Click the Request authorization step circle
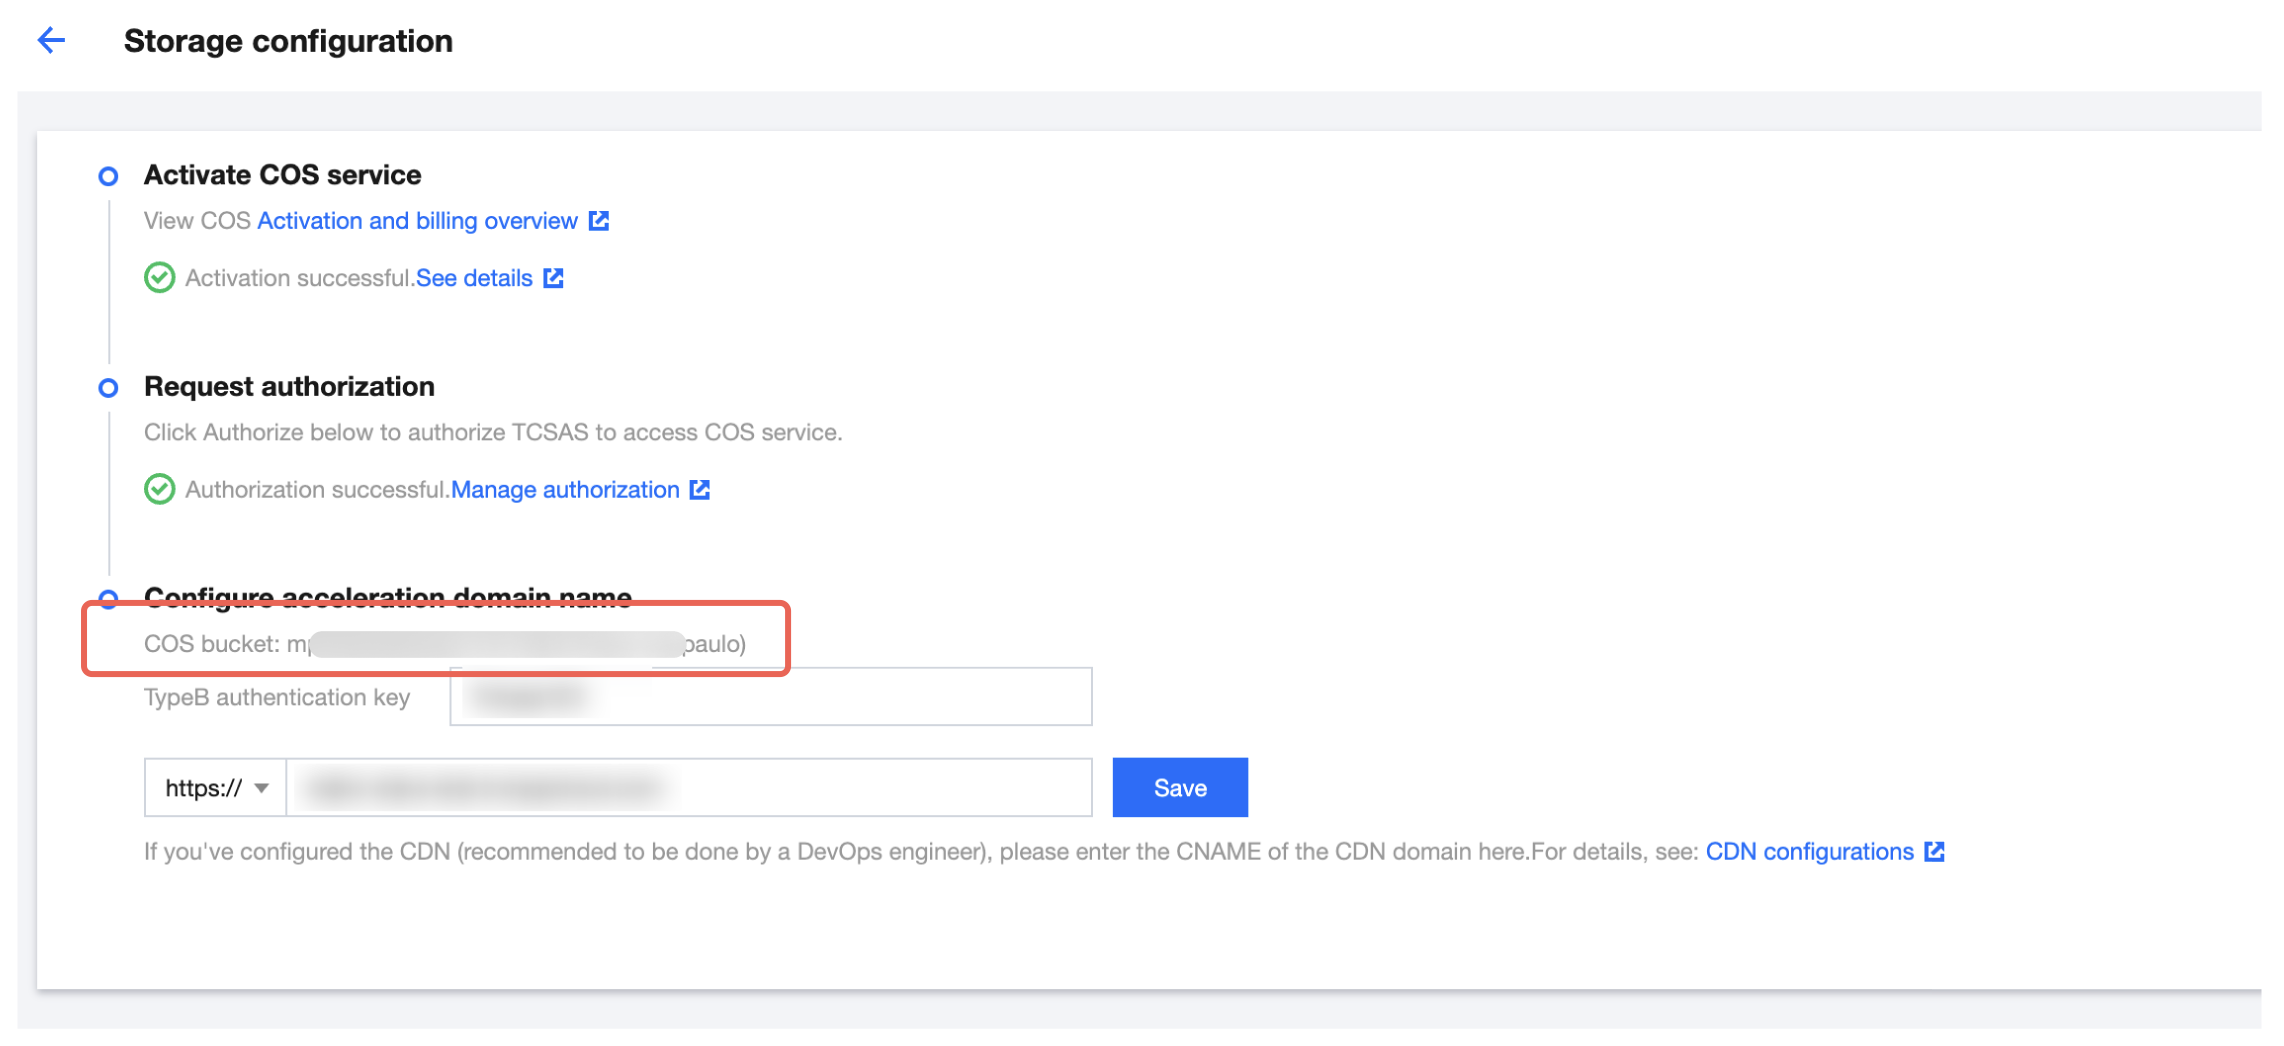 click(108, 388)
